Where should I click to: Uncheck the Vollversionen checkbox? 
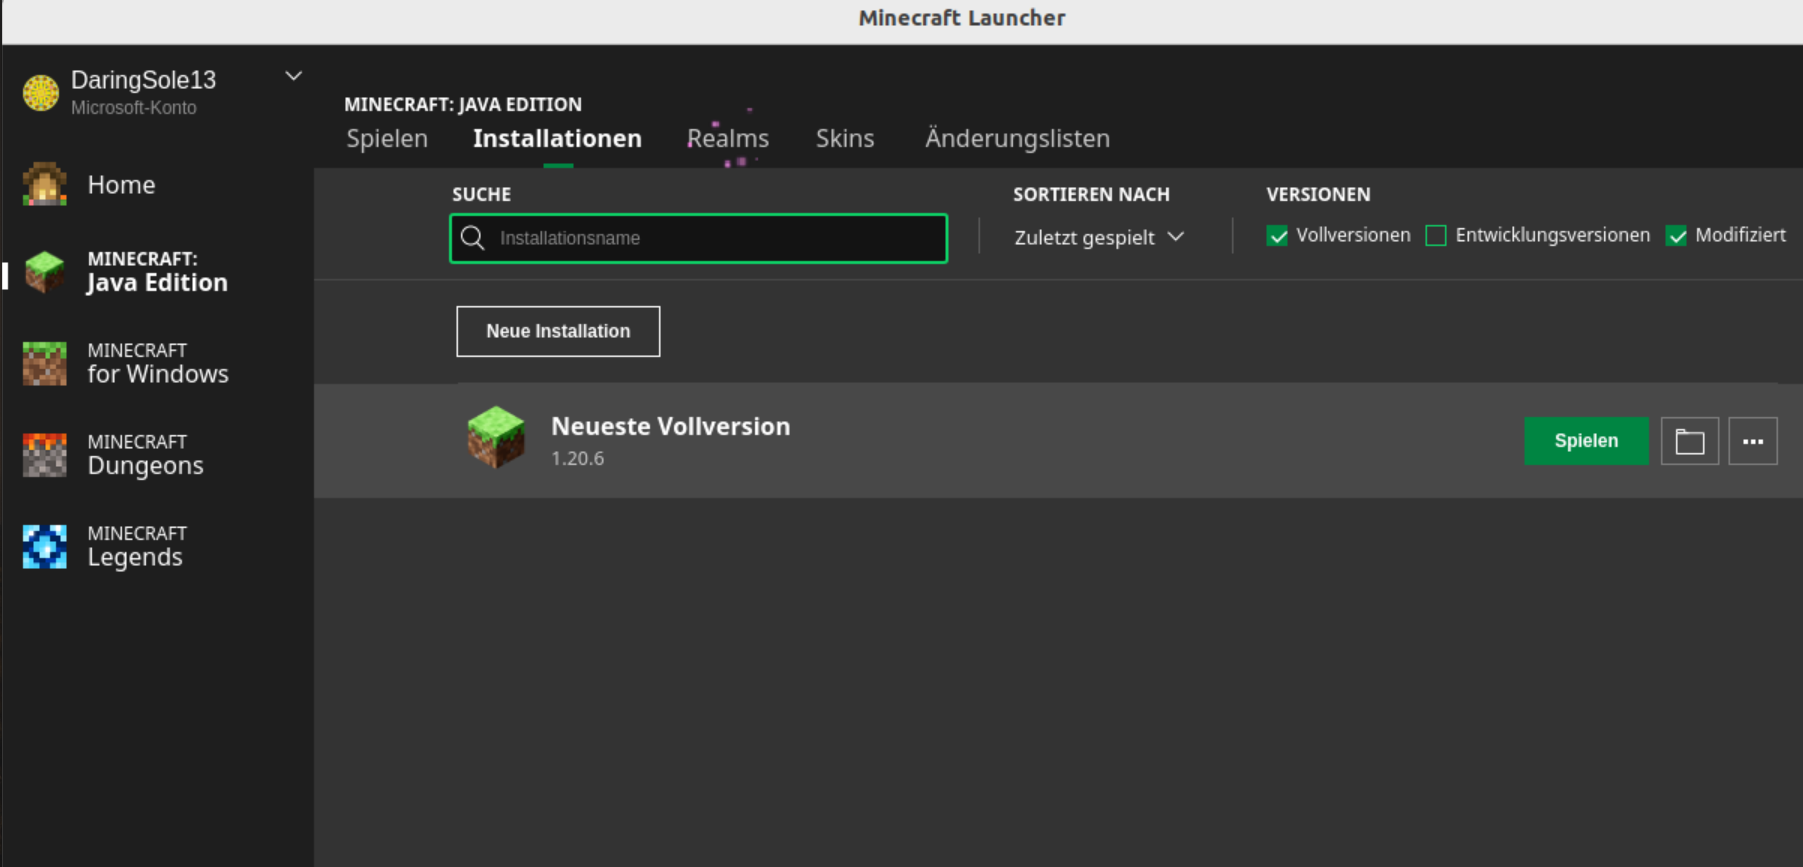tap(1277, 236)
